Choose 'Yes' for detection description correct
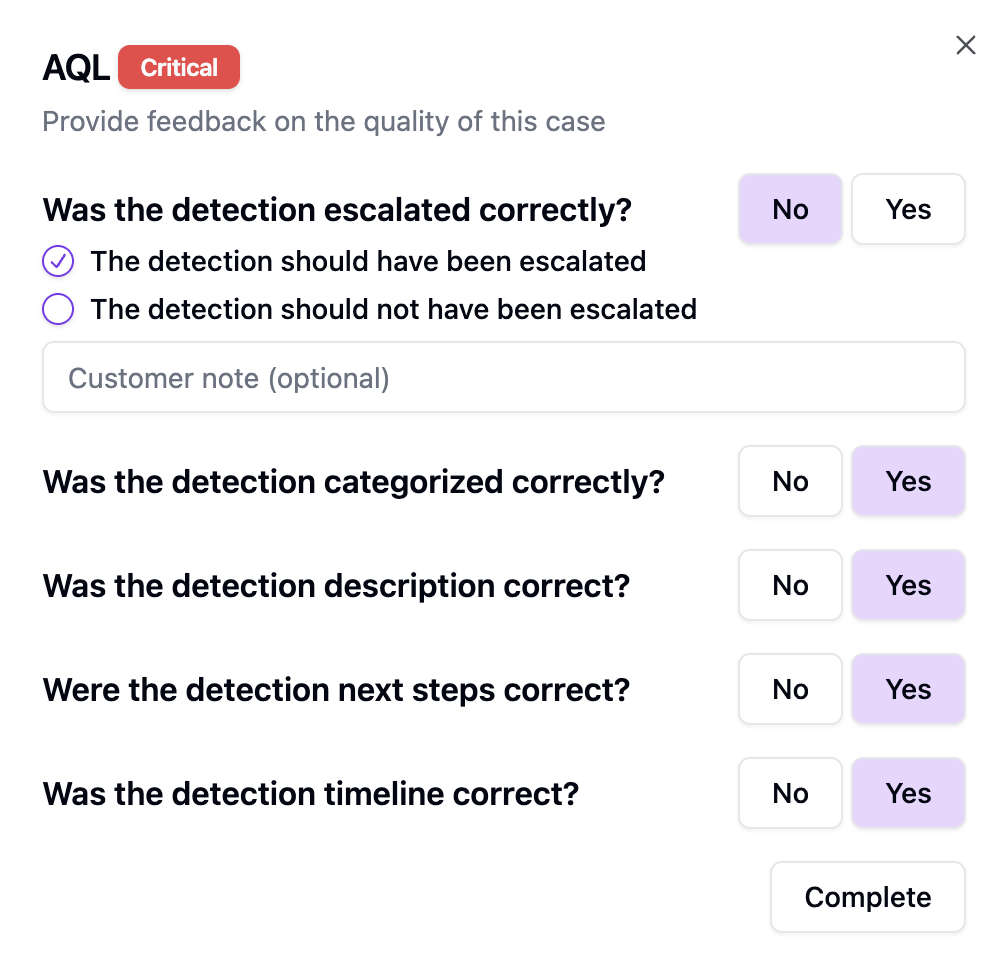Screen dimensions: 1008x978 click(x=908, y=585)
